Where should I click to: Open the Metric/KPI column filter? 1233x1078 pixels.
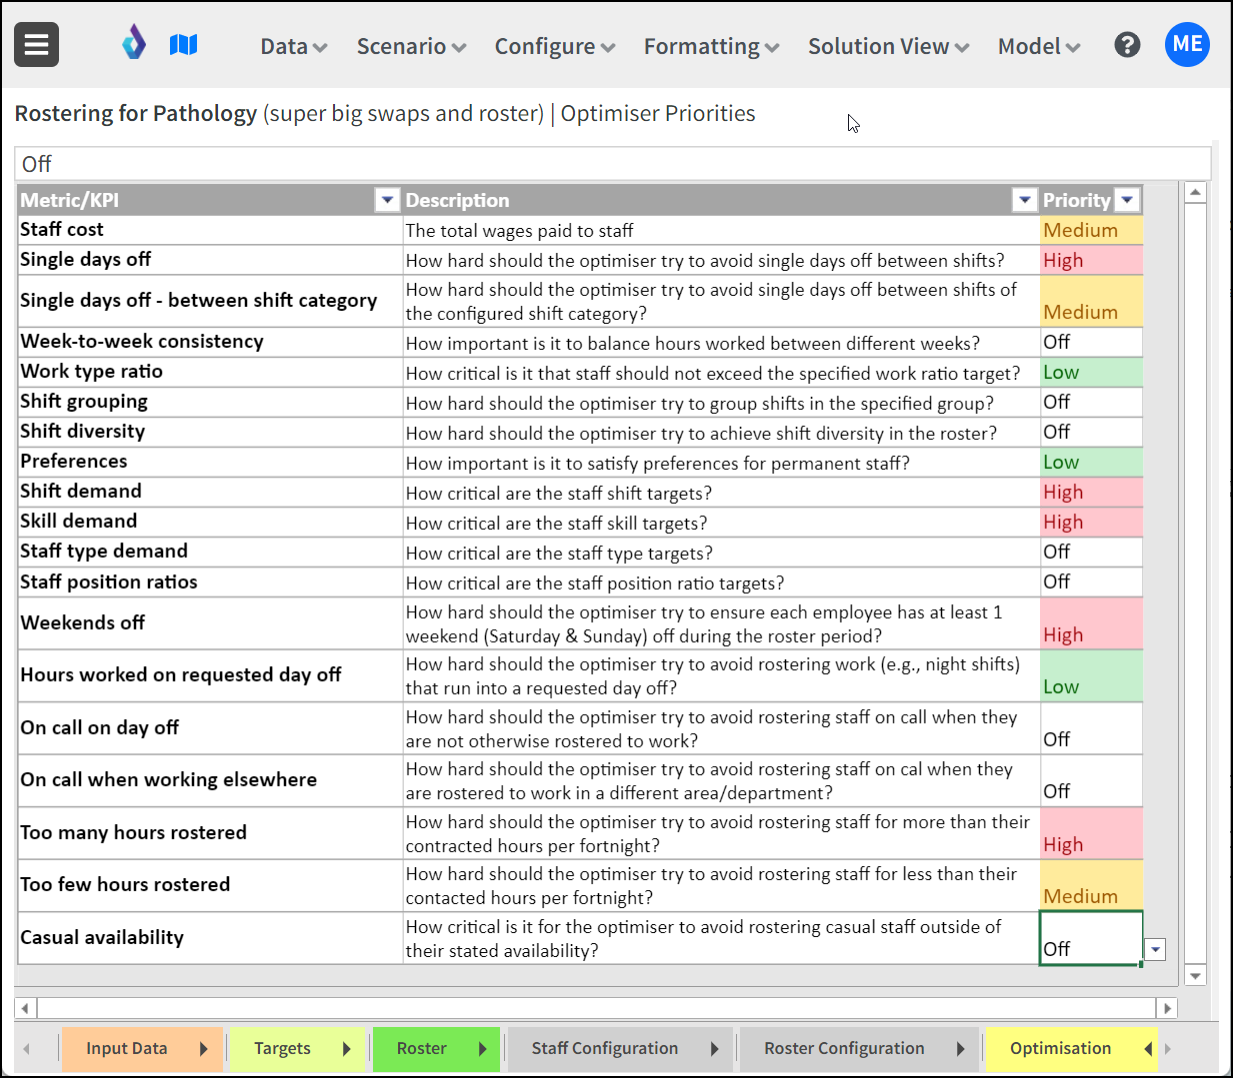click(x=387, y=200)
